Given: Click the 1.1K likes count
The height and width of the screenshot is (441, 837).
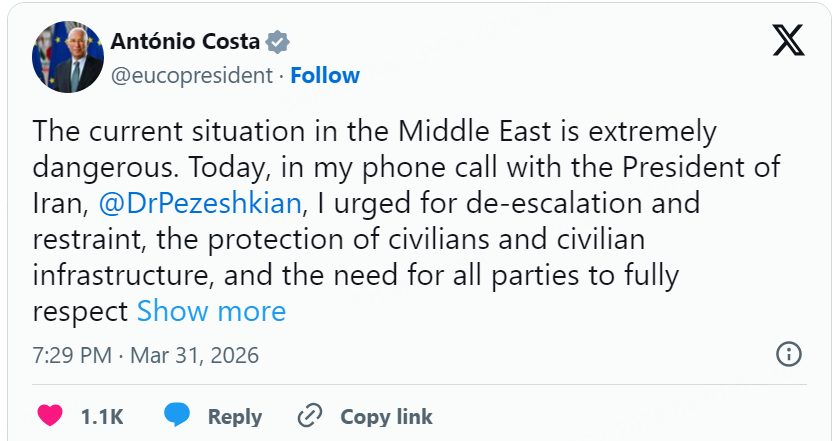Looking at the screenshot, I should (101, 416).
